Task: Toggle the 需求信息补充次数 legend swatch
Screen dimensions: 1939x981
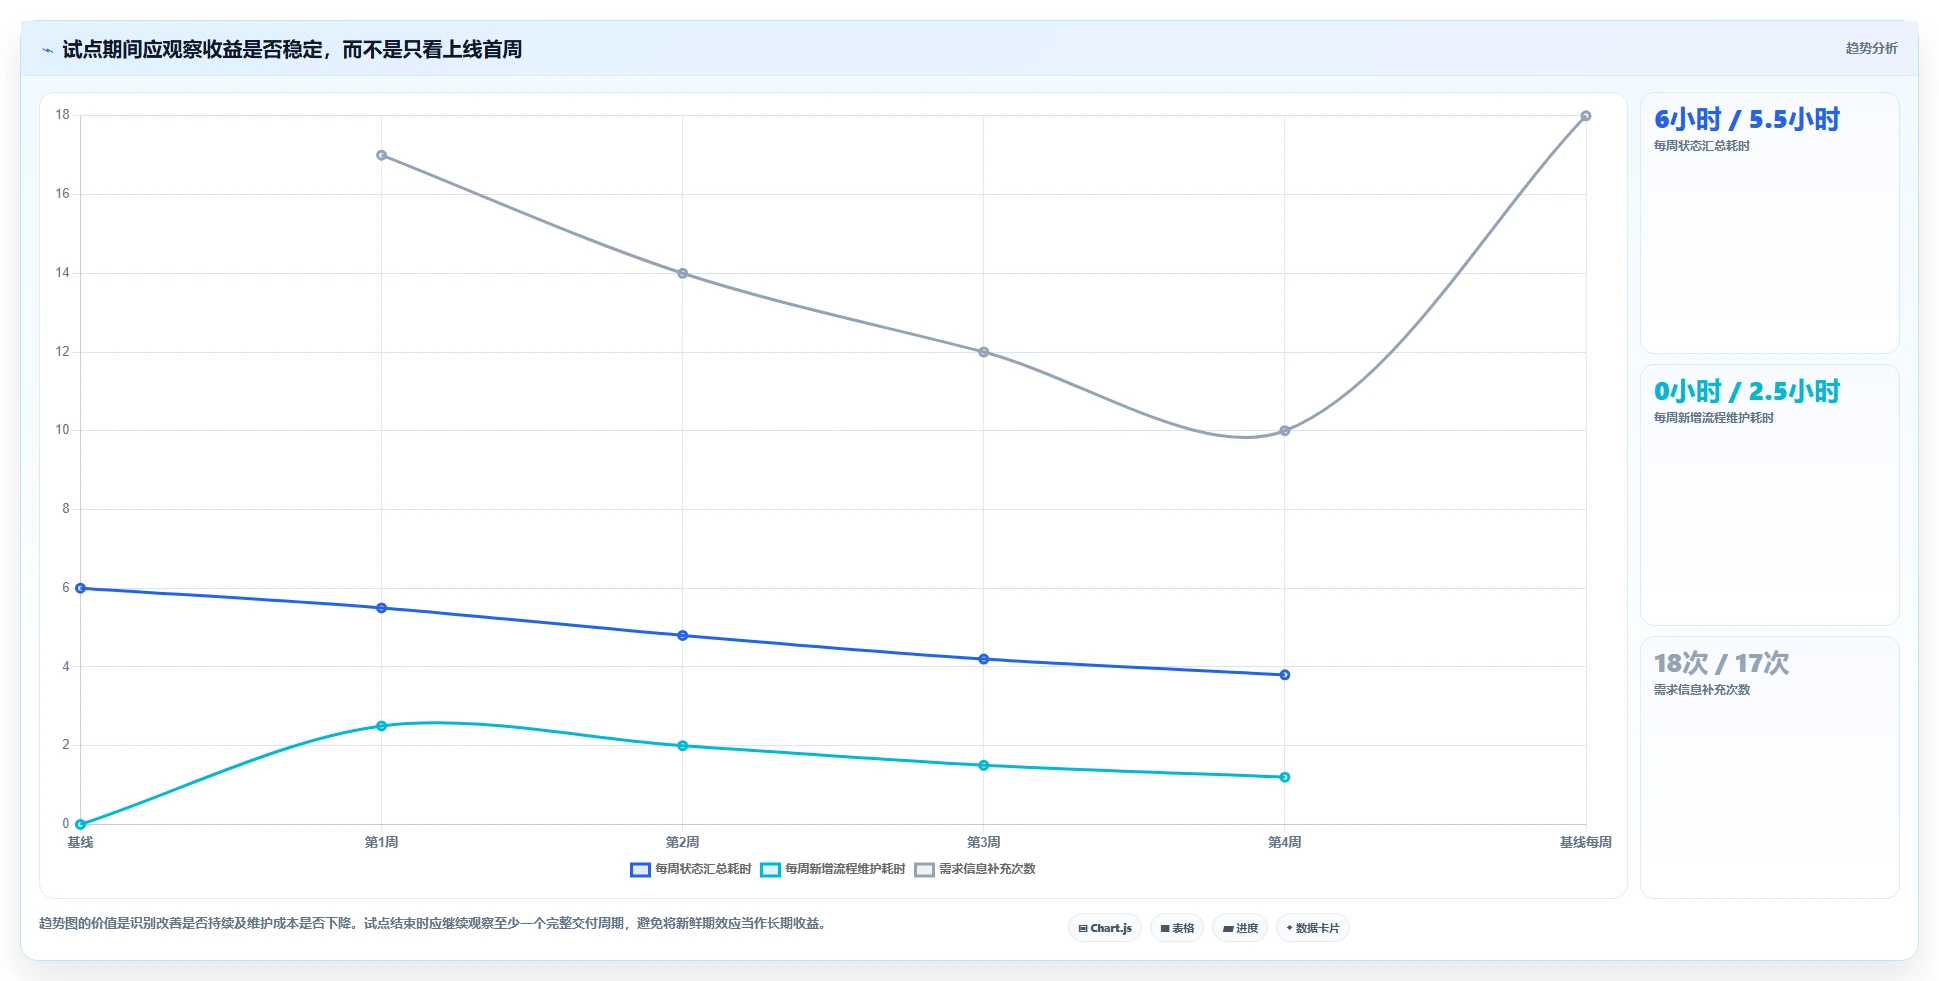Action: tap(924, 870)
